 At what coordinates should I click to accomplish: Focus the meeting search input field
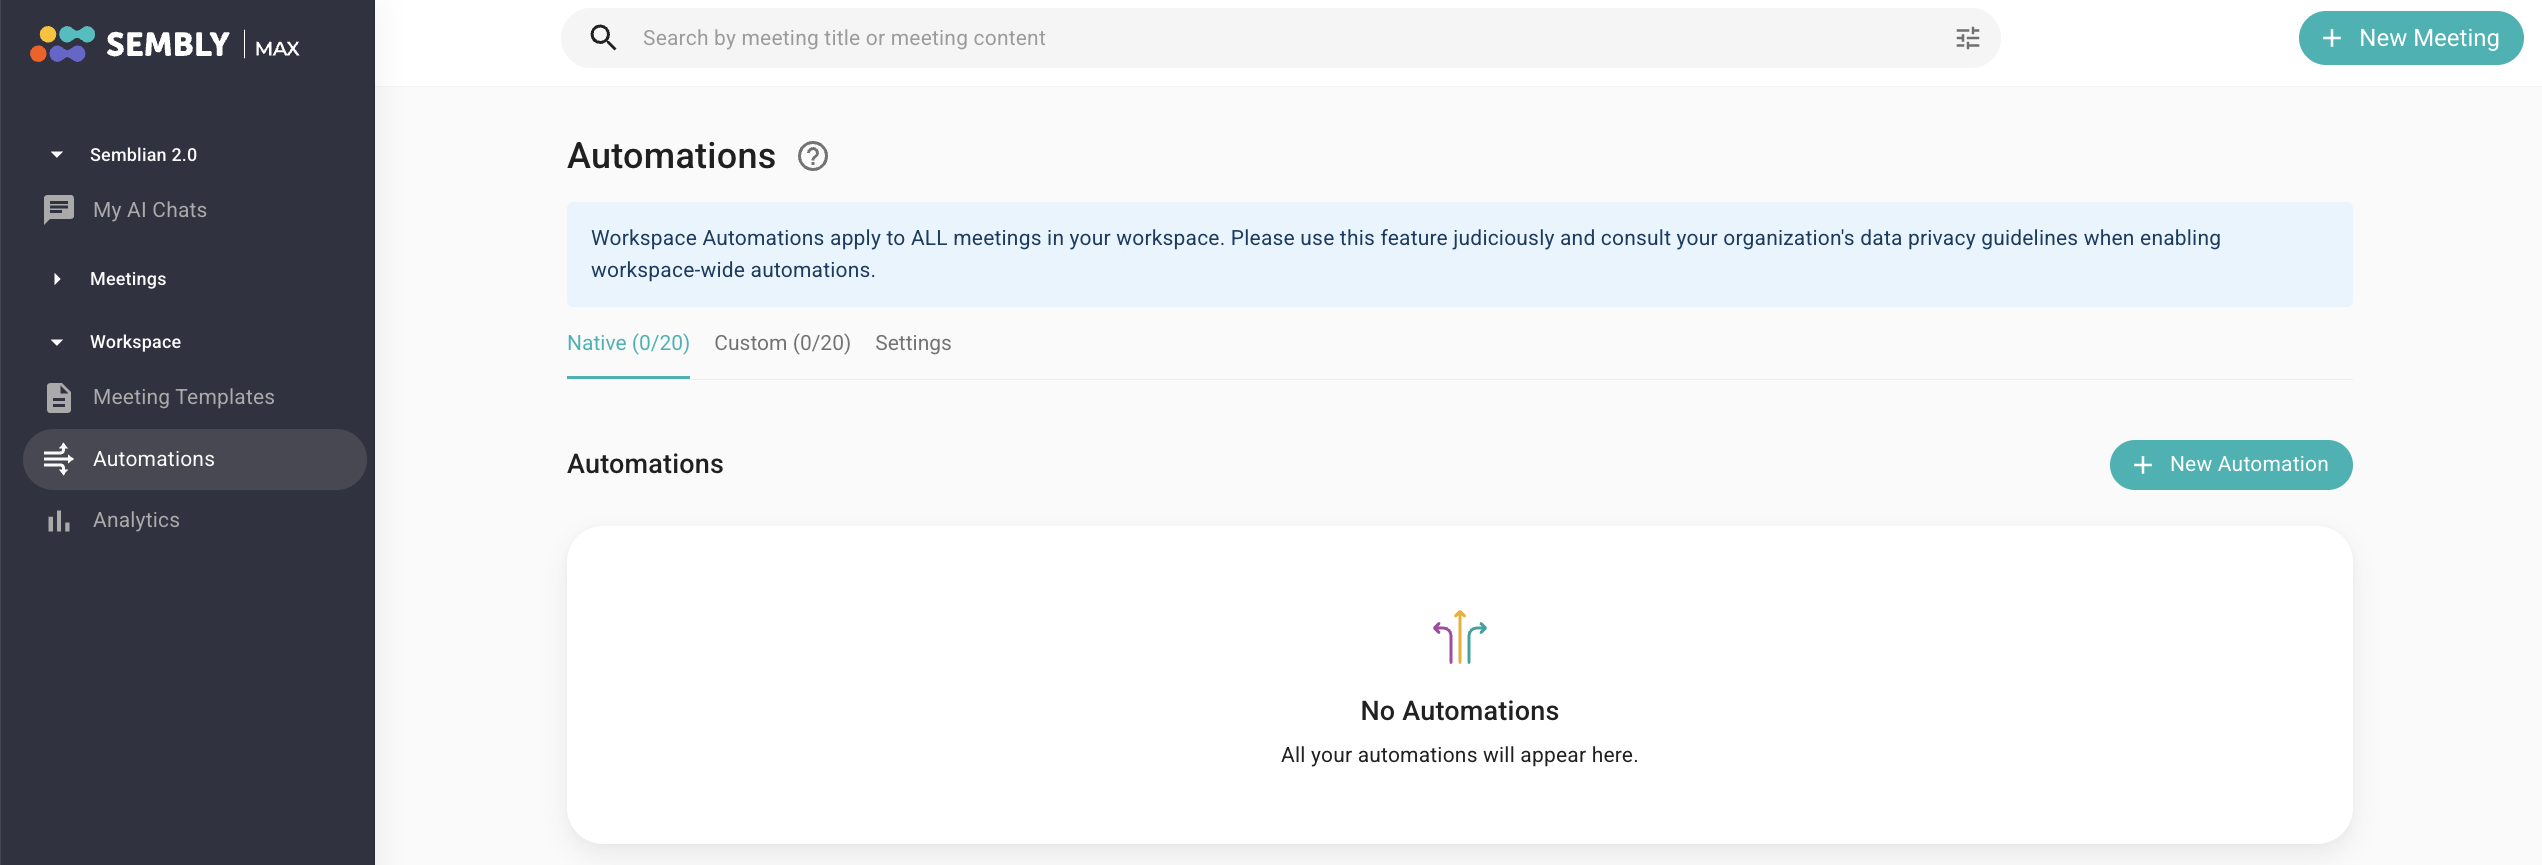click(1280, 38)
